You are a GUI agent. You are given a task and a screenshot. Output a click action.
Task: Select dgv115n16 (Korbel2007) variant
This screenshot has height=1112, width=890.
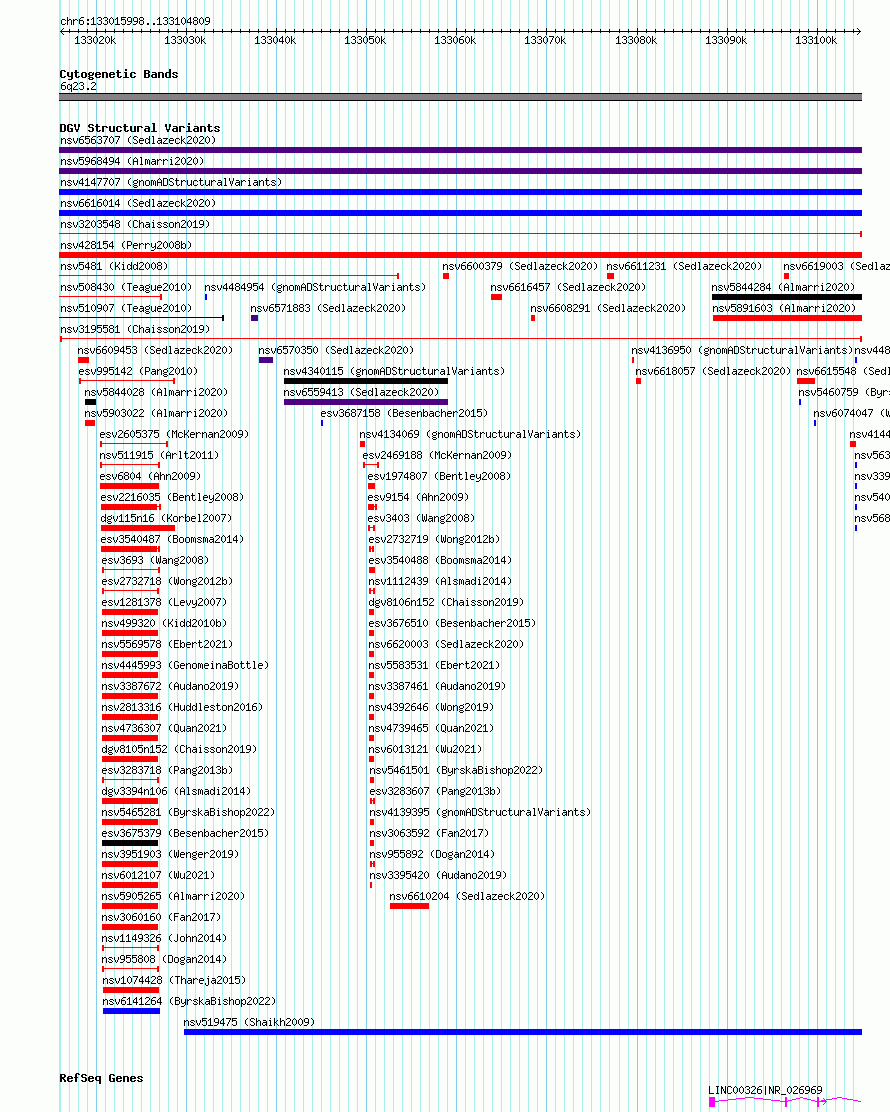(166, 519)
